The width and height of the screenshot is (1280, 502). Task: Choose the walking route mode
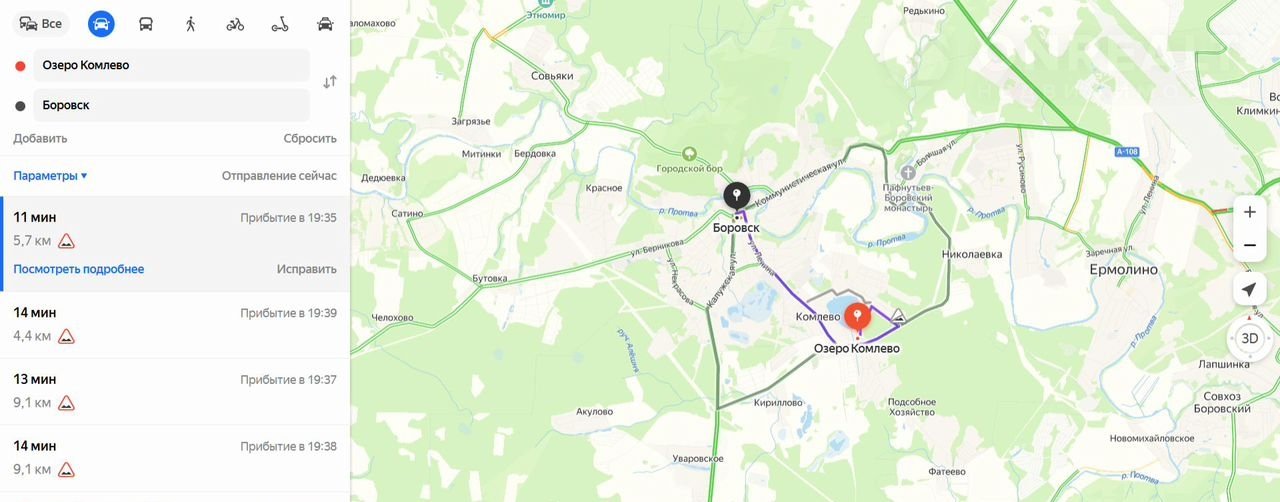pos(190,24)
